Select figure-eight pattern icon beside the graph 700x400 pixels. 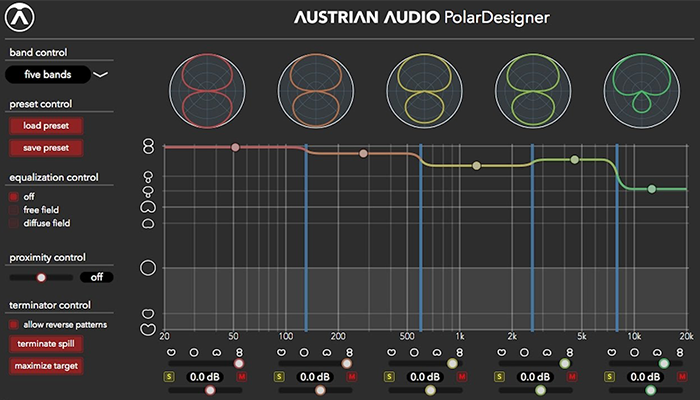(148, 146)
